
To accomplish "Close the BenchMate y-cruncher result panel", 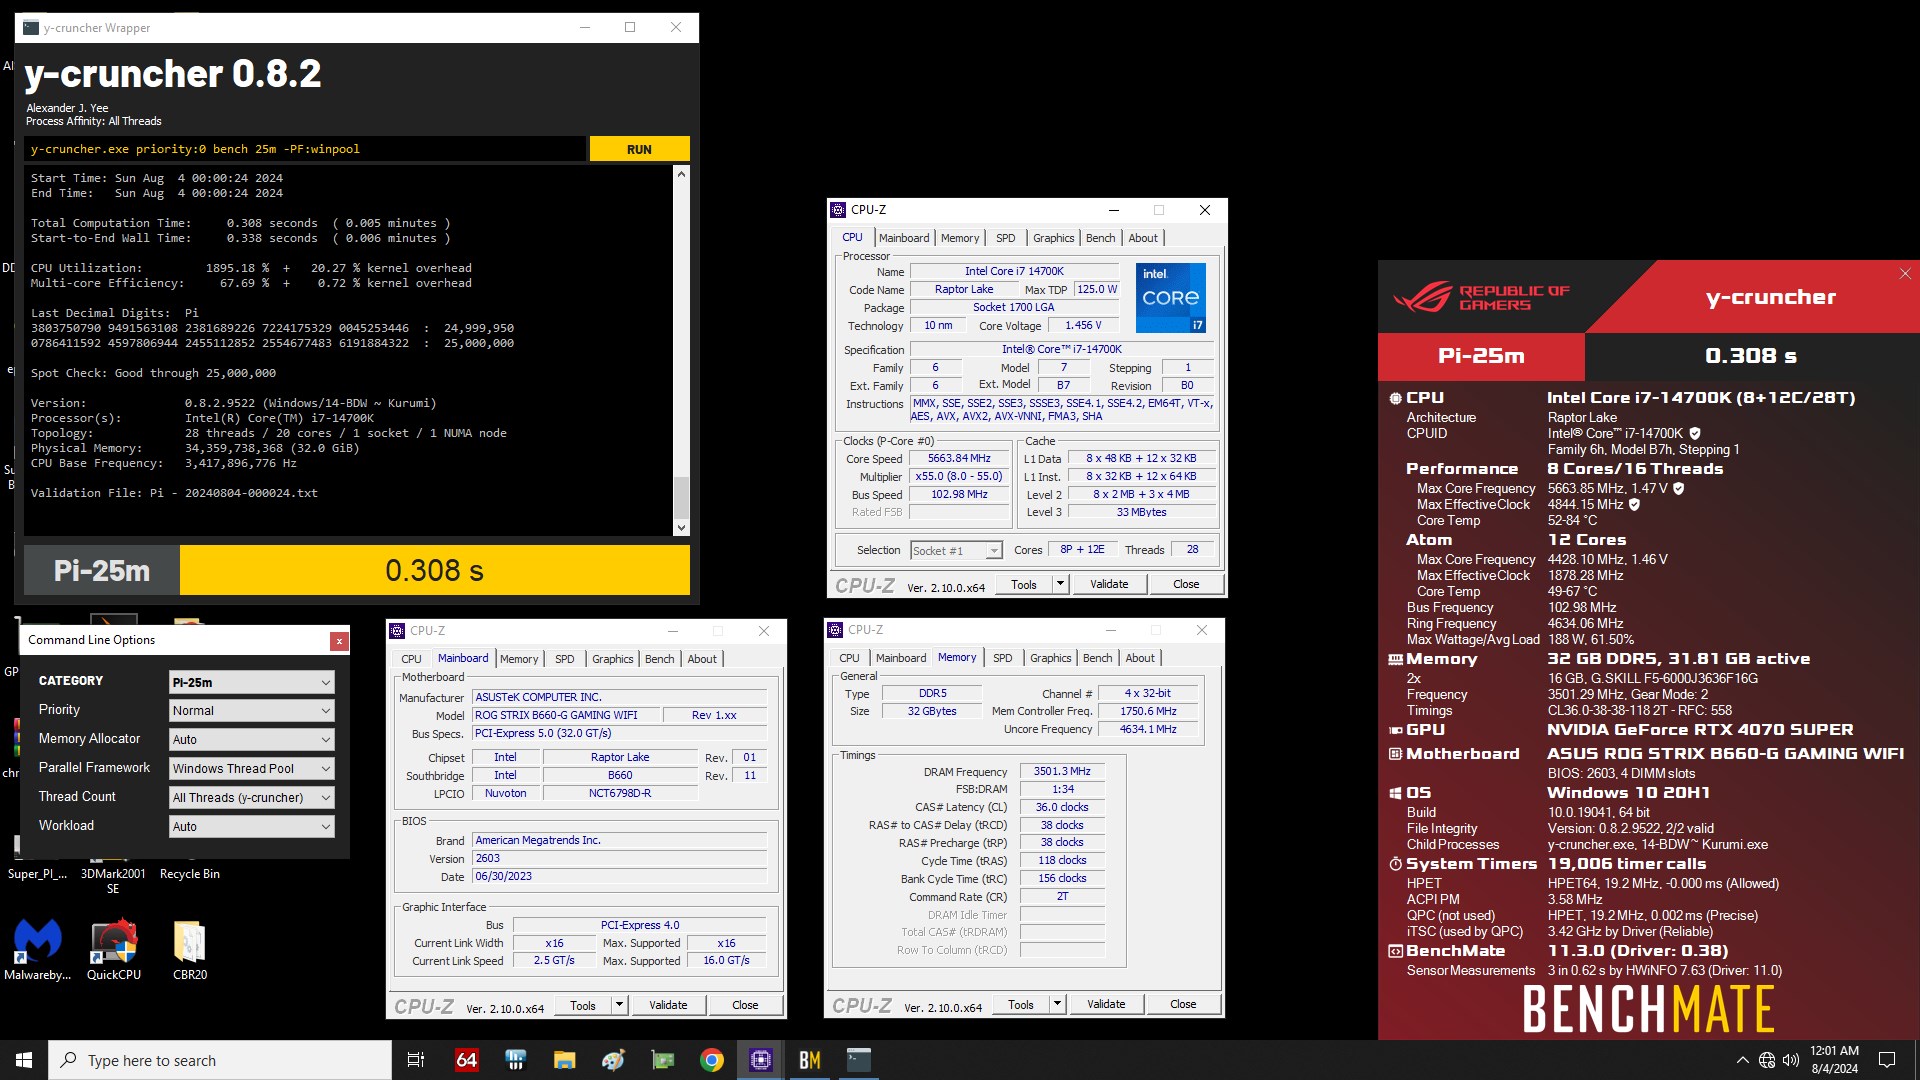I will [1905, 274].
